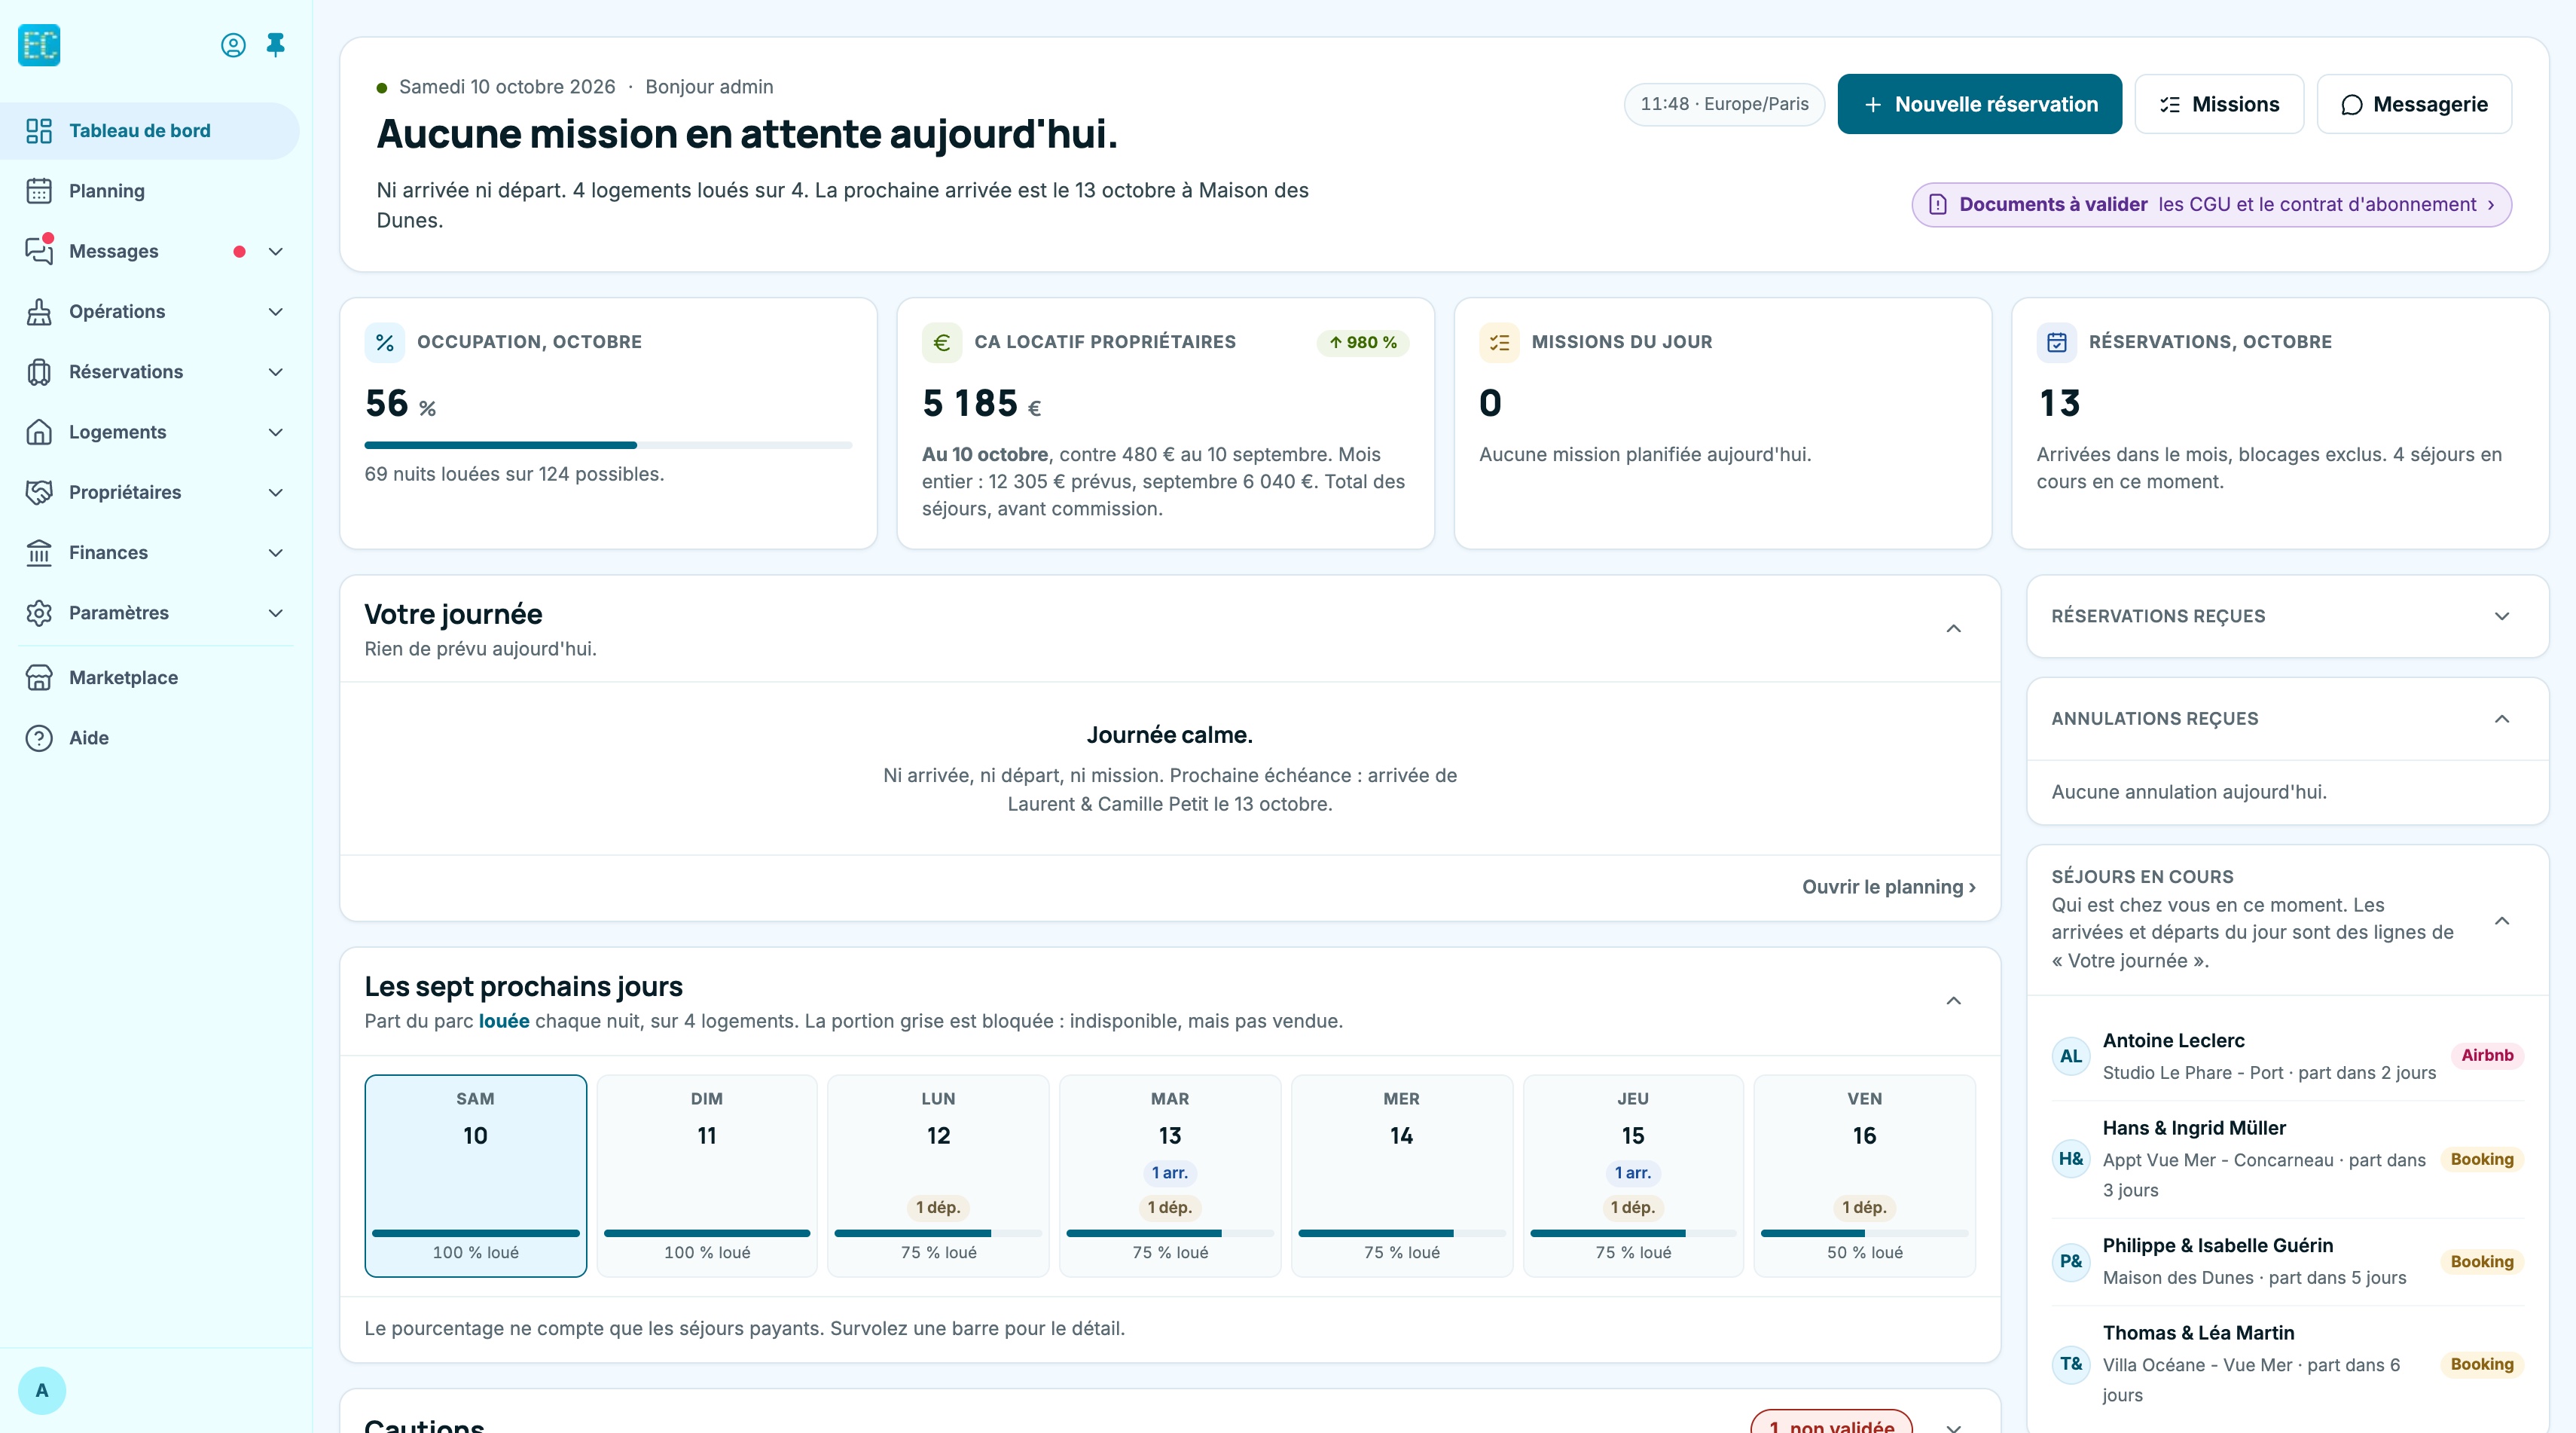Viewport: 2576px width, 1433px height.
Task: Click the Documents à valider banner
Action: [2211, 204]
